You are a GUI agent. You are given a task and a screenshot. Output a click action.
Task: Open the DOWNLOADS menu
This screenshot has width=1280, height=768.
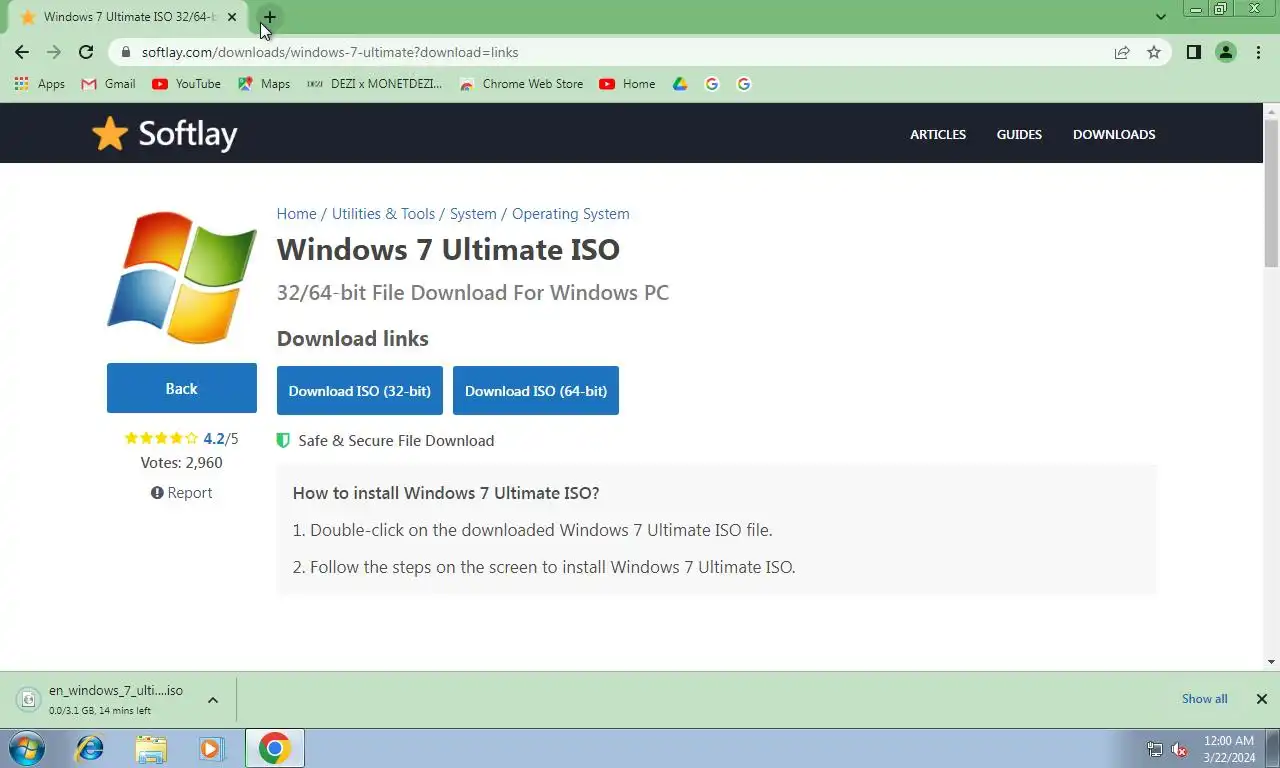click(1114, 134)
